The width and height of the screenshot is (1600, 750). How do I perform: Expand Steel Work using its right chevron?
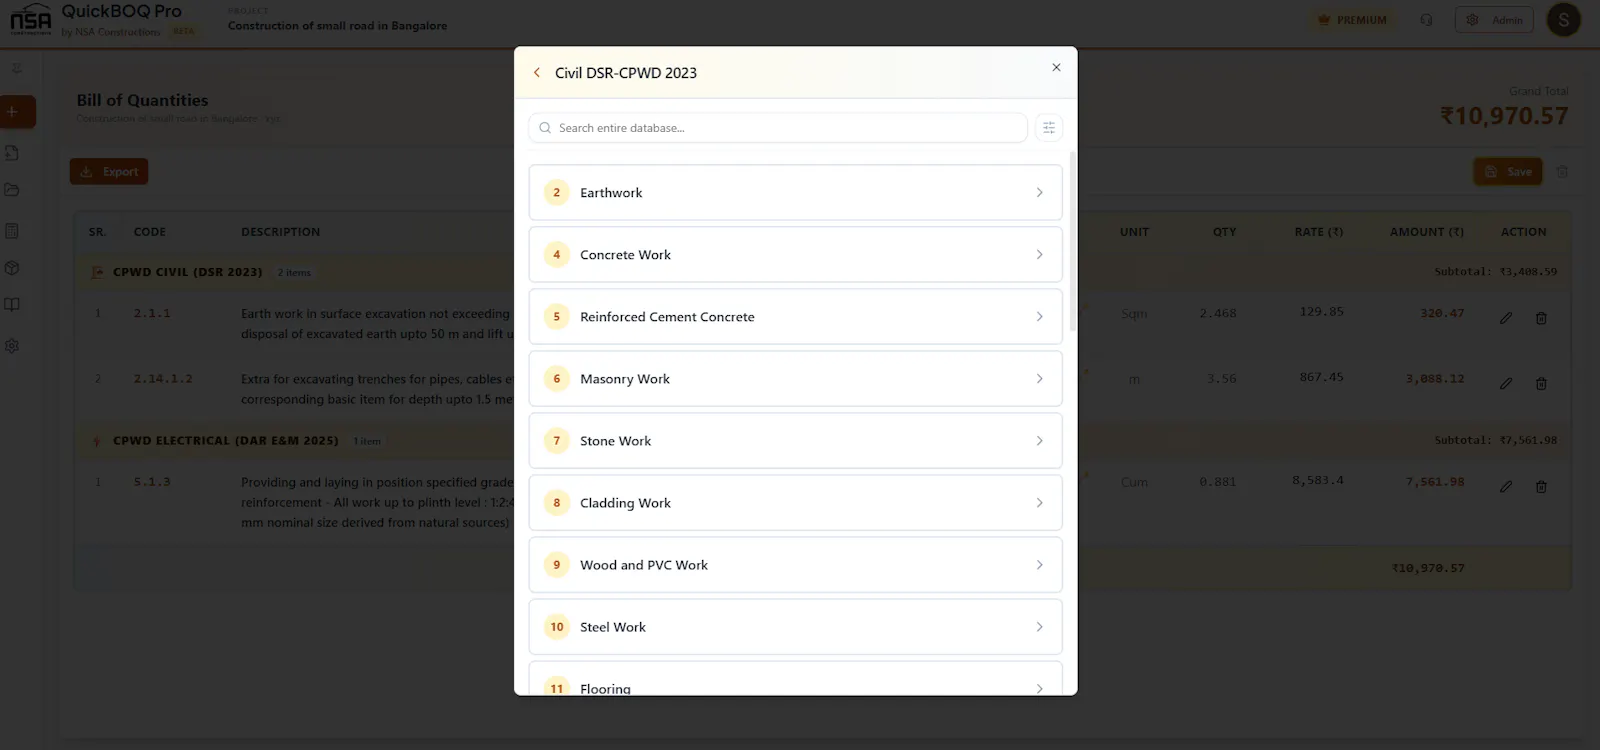tap(1039, 626)
